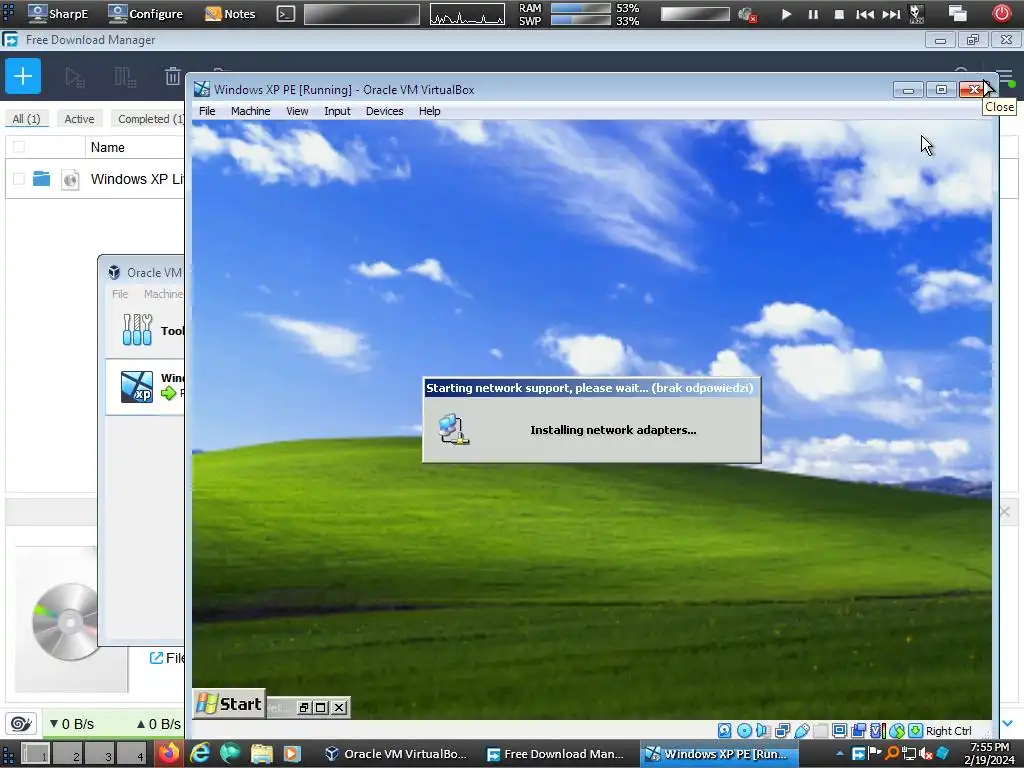The height and width of the screenshot is (768, 1024).
Task: Launch Internet Explorer from the taskbar
Action: point(200,753)
